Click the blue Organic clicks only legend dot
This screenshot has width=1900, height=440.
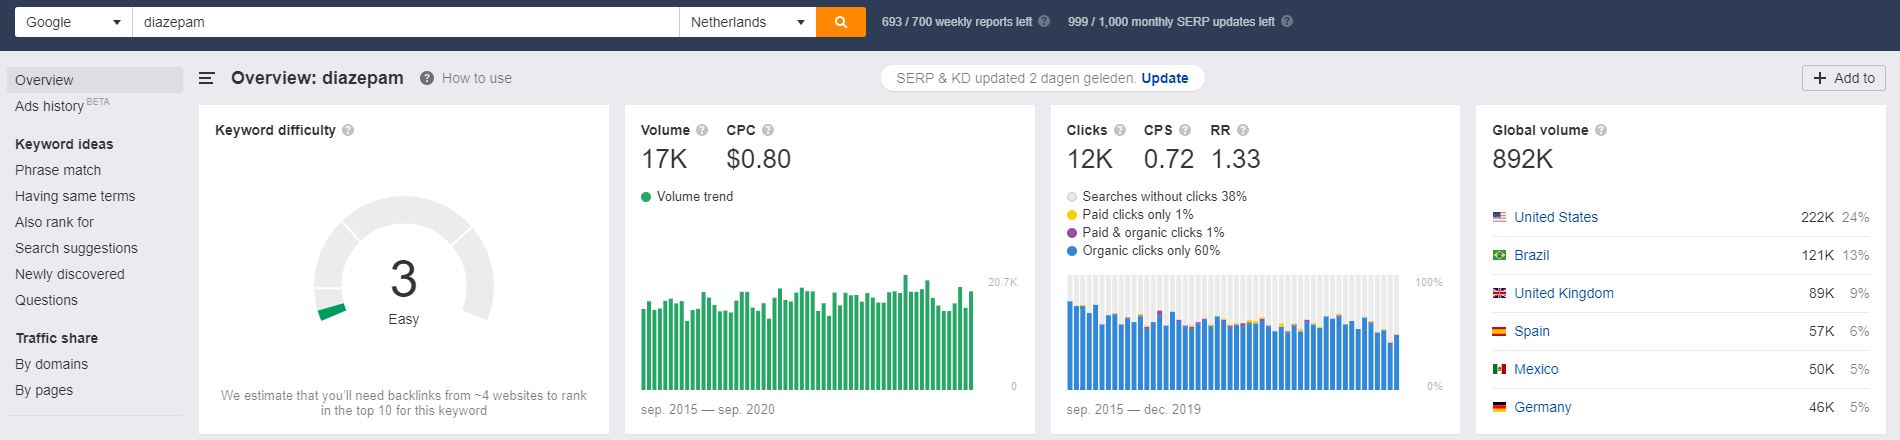1072,251
